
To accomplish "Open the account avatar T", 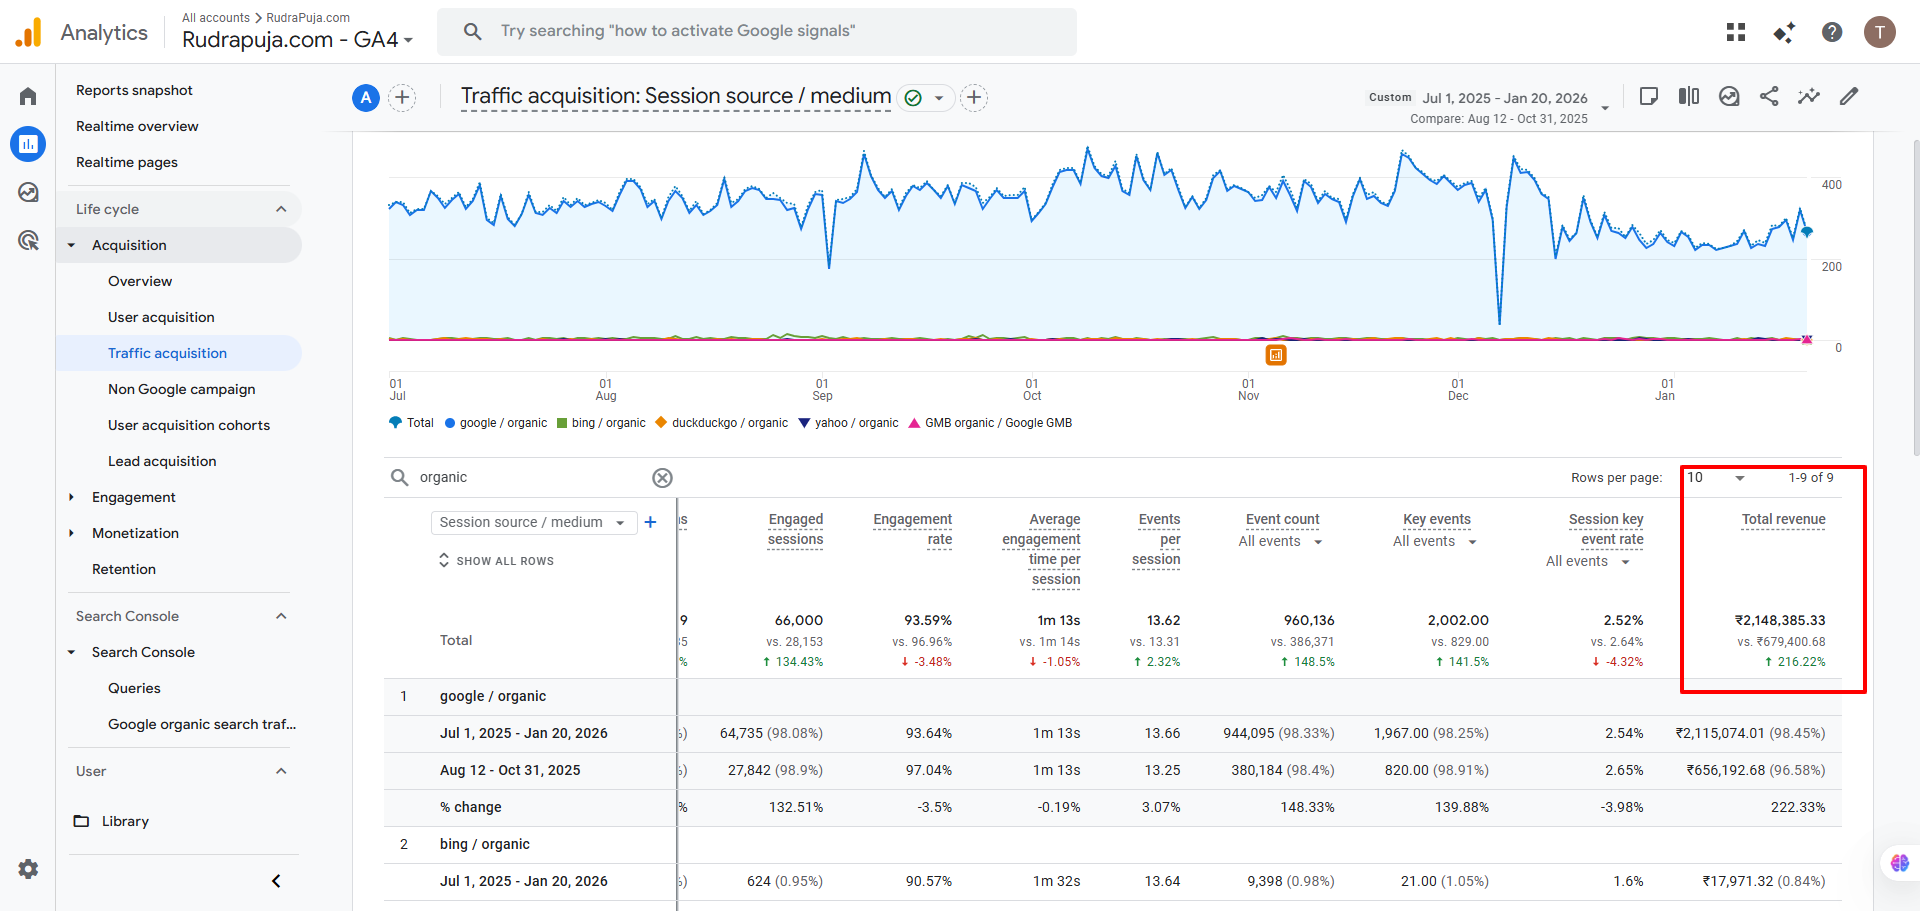I will click(x=1880, y=32).
